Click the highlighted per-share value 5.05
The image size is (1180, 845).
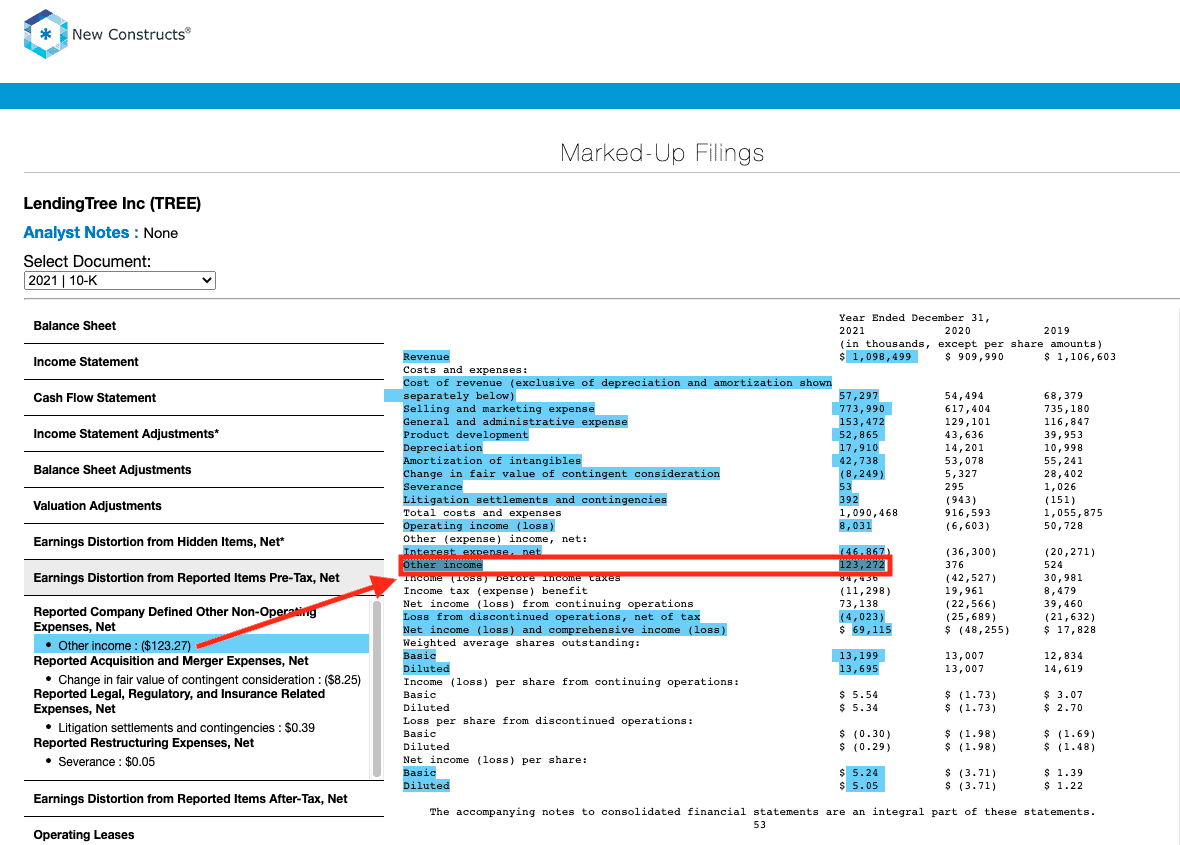click(x=865, y=786)
